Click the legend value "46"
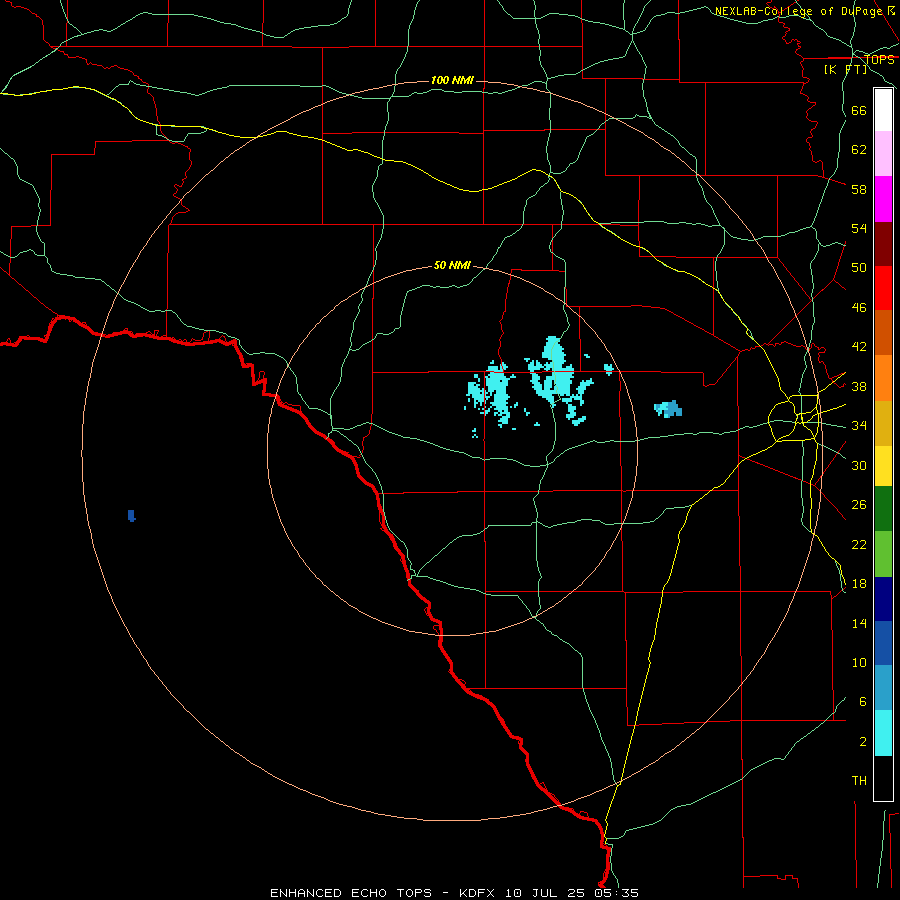 859,308
